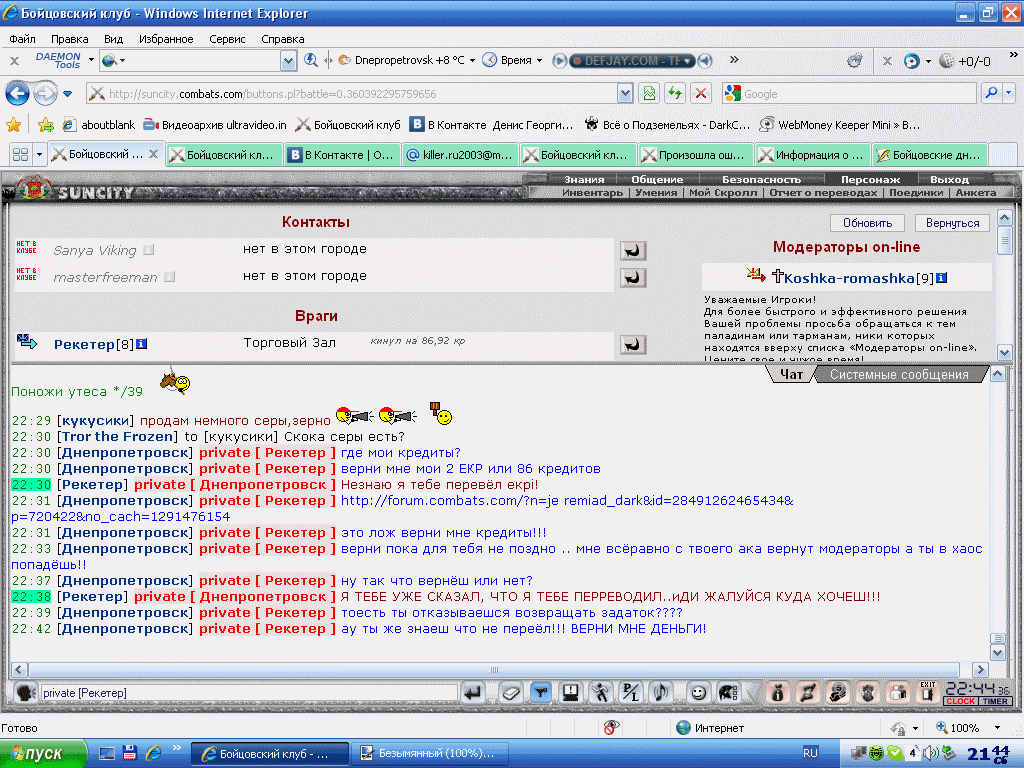Toggle chat sound with the speaker icon
Screen dimensions: 1024x768
(x=661, y=693)
